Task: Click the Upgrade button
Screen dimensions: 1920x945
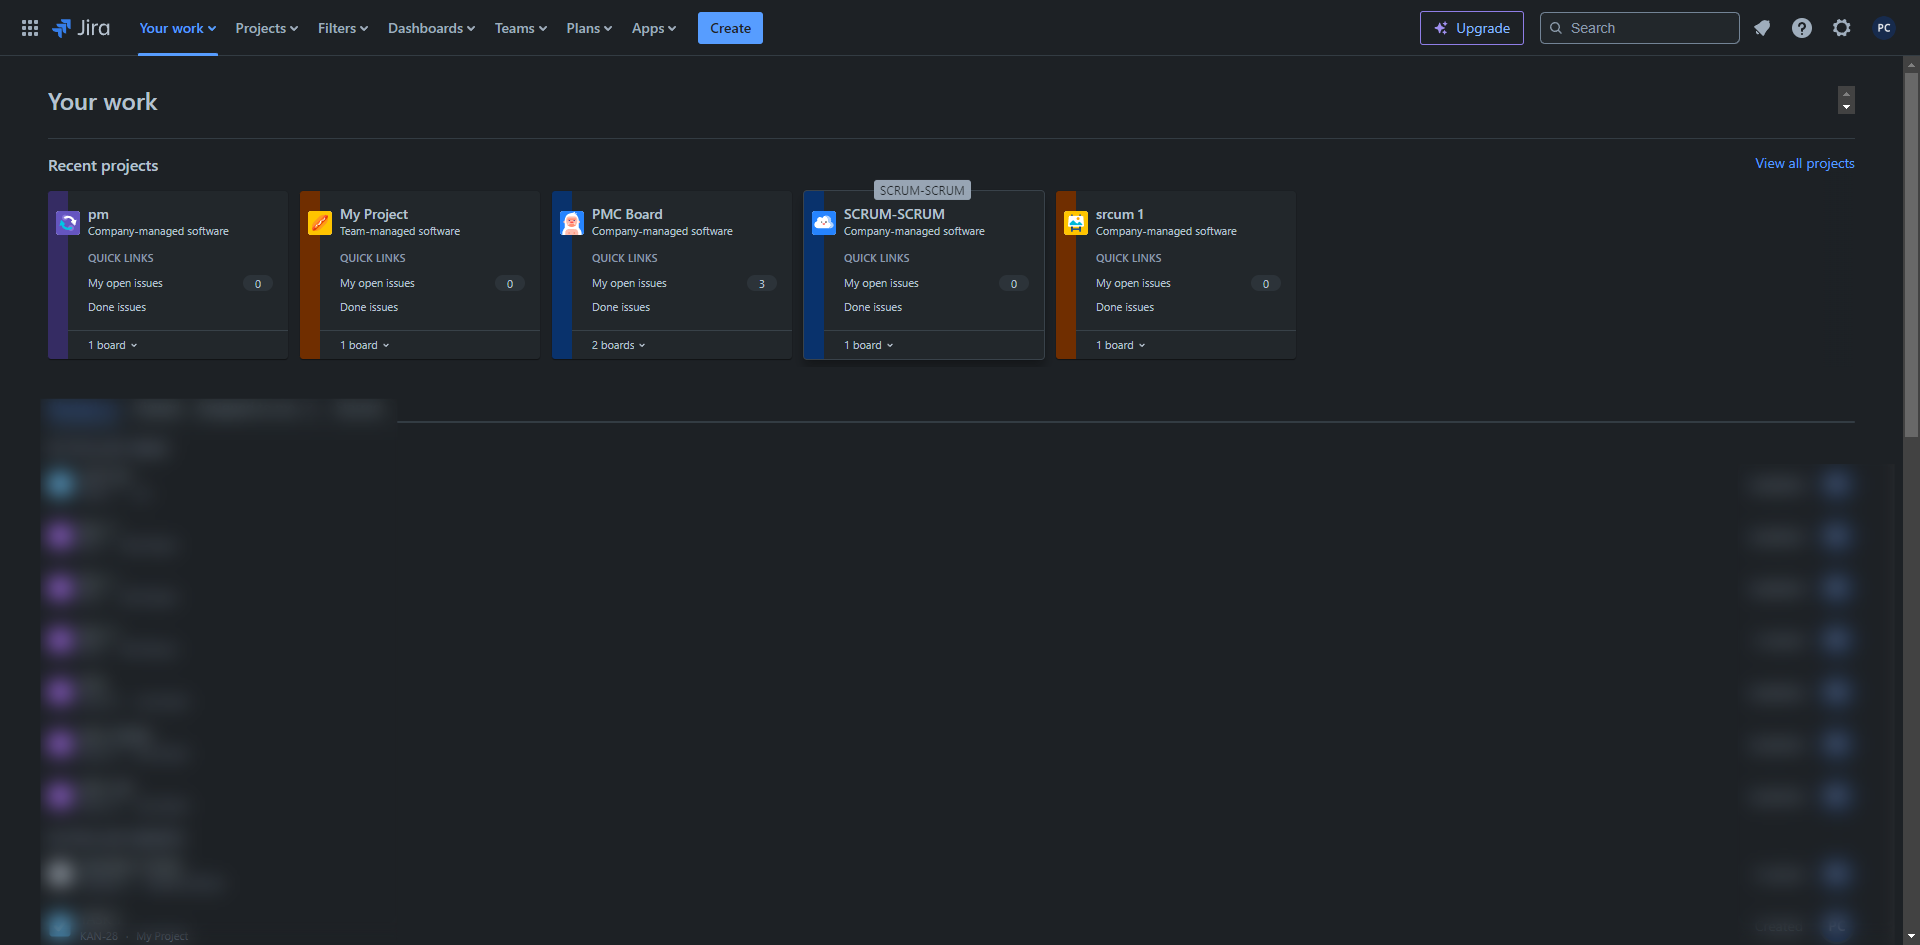Action: point(1472,28)
